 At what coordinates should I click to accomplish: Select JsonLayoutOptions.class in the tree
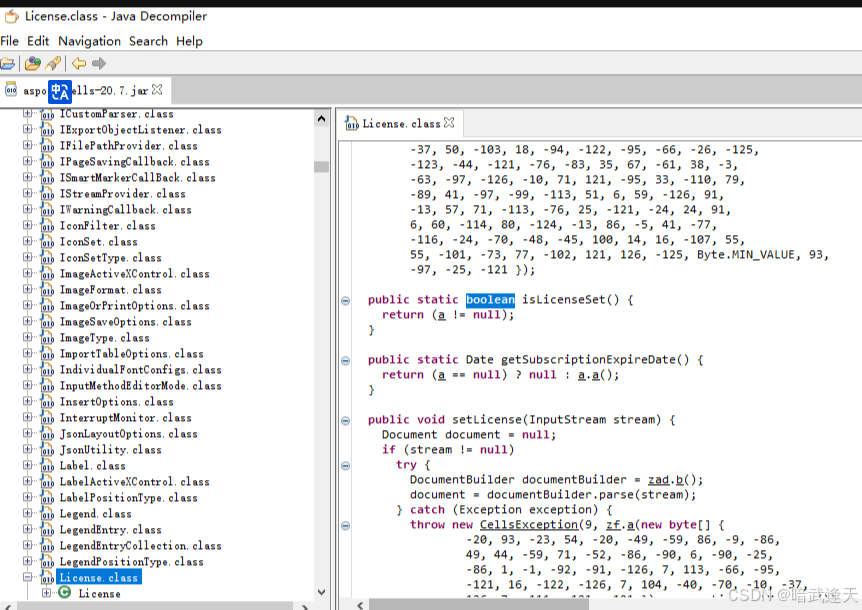(x=129, y=434)
